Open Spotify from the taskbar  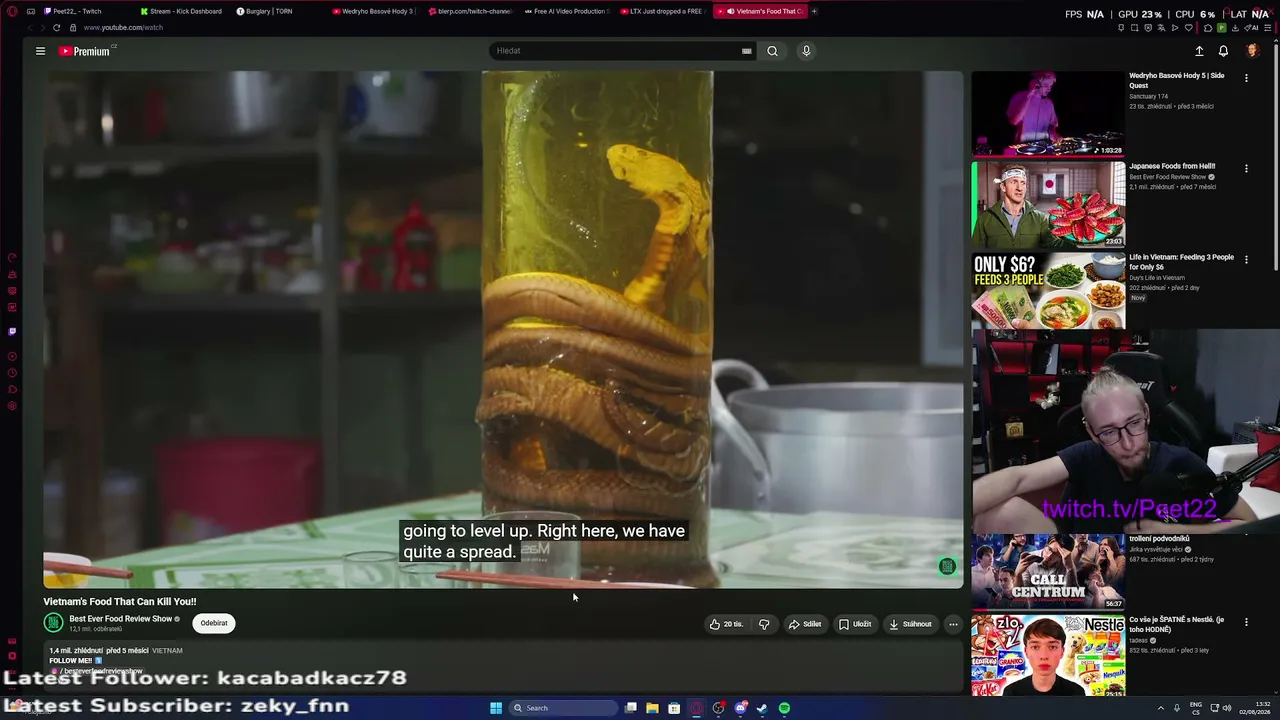[784, 708]
